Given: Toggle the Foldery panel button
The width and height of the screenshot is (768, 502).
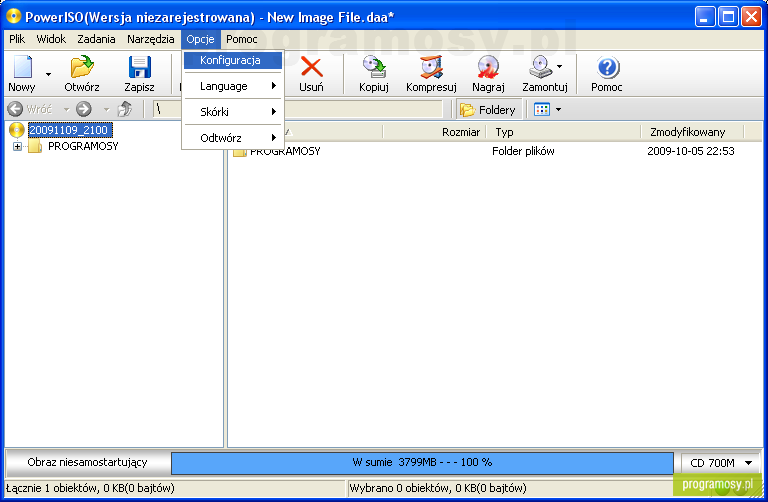Looking at the screenshot, I should tap(488, 110).
